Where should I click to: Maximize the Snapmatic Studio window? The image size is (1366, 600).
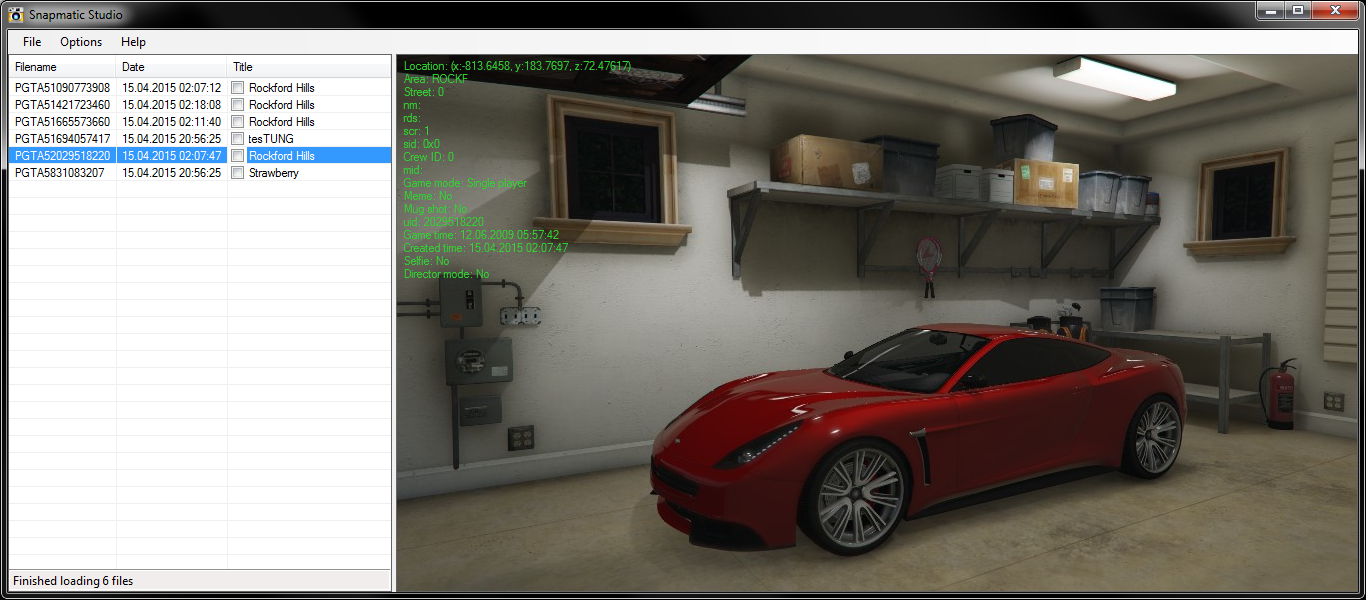pos(1297,10)
